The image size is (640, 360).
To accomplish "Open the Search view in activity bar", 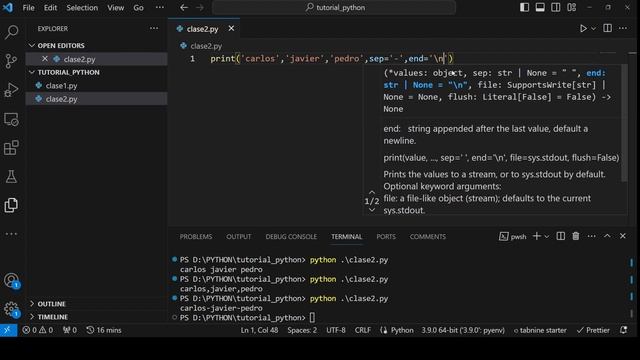I will 11,32.
